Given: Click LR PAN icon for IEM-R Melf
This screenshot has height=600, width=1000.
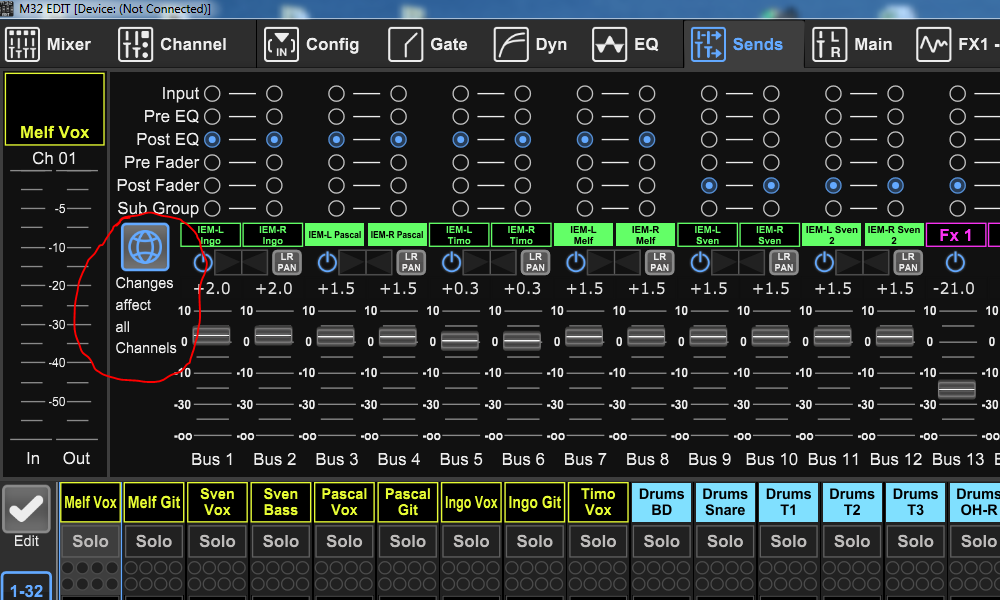Looking at the screenshot, I should 659,262.
